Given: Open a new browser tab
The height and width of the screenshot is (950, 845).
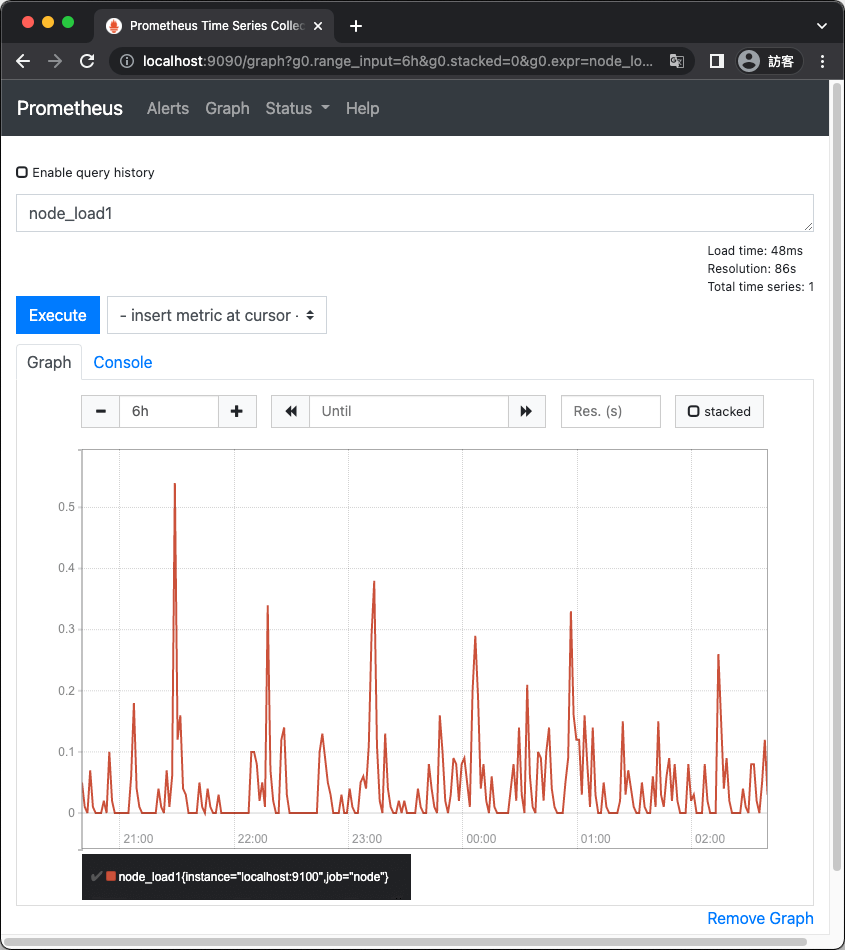Looking at the screenshot, I should 356,26.
